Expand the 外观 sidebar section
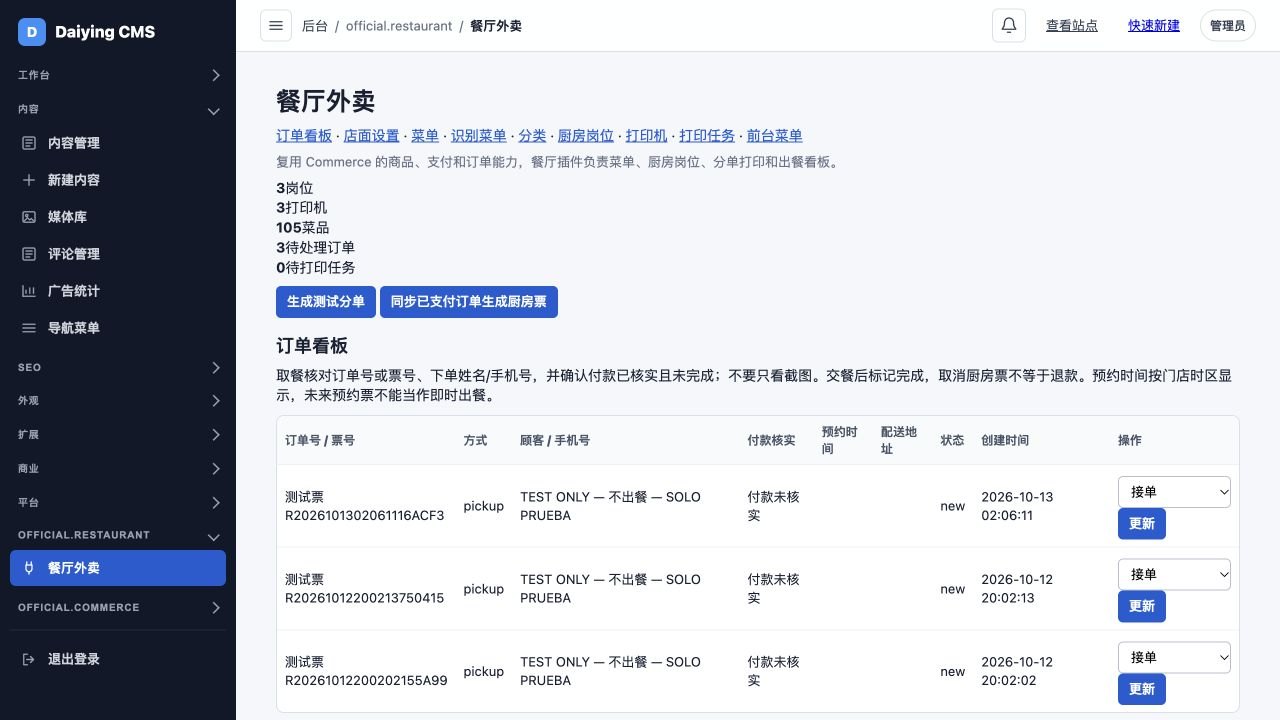The image size is (1280, 720). click(118, 401)
